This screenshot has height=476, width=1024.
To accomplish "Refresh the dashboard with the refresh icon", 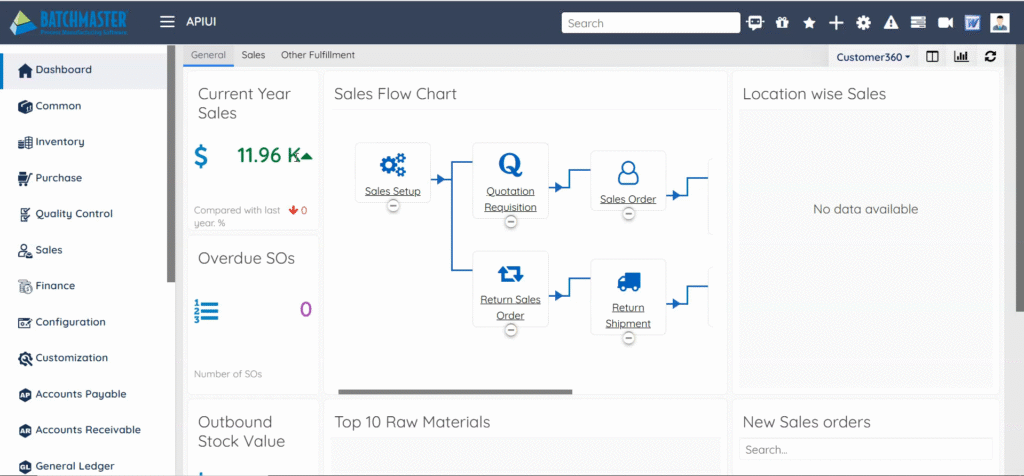I will tap(990, 57).
